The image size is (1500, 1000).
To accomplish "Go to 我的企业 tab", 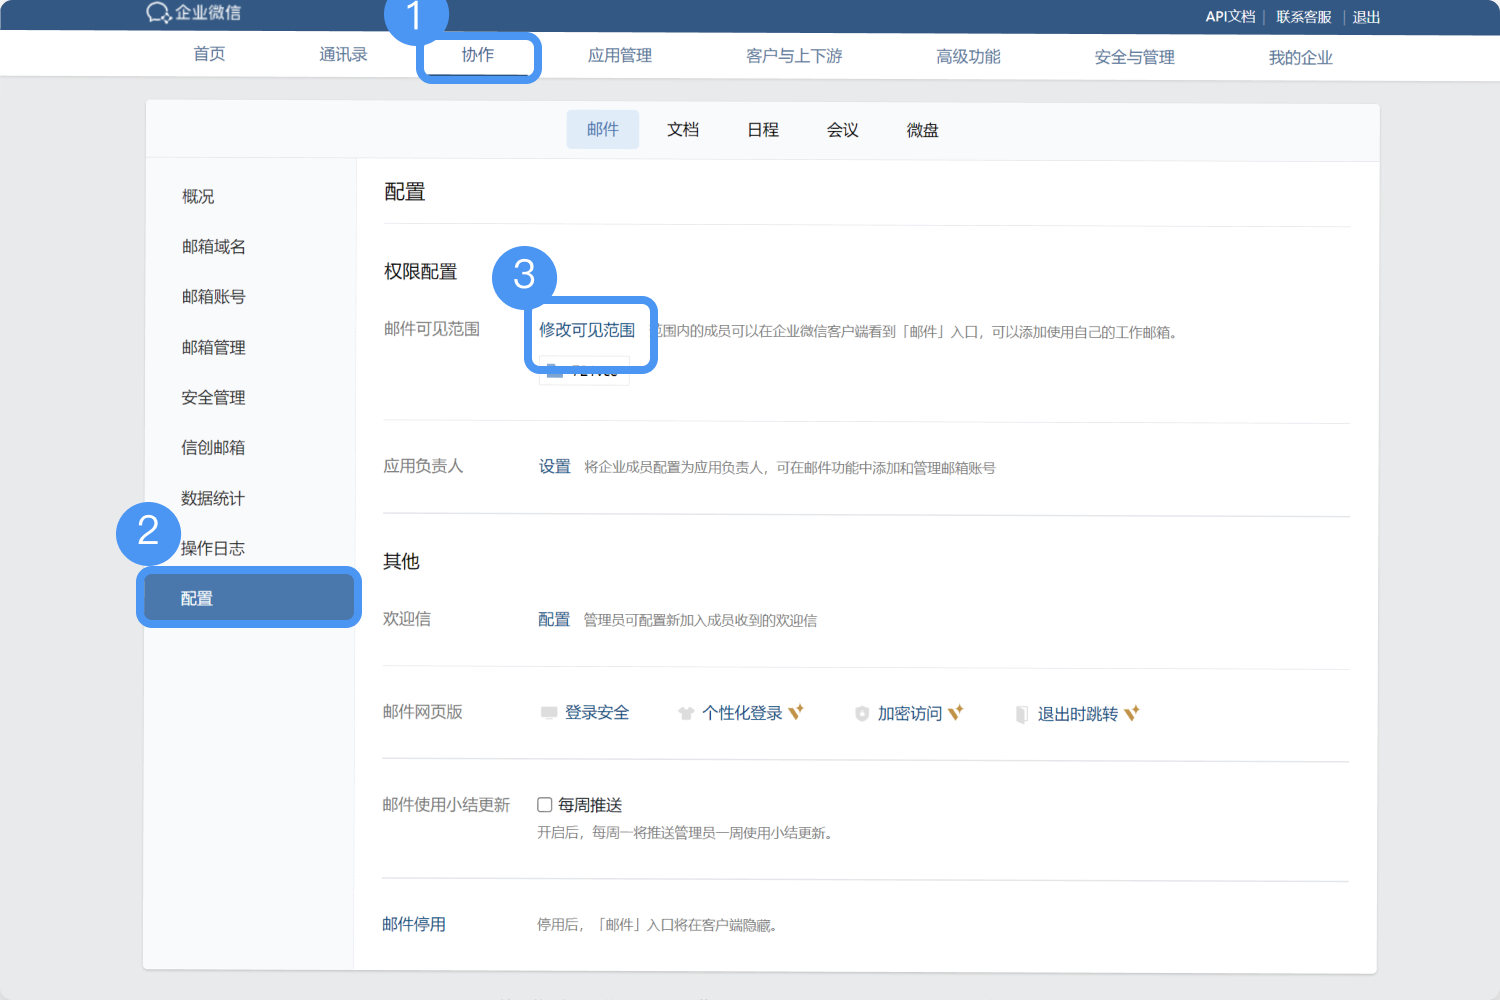I will 1300,58.
